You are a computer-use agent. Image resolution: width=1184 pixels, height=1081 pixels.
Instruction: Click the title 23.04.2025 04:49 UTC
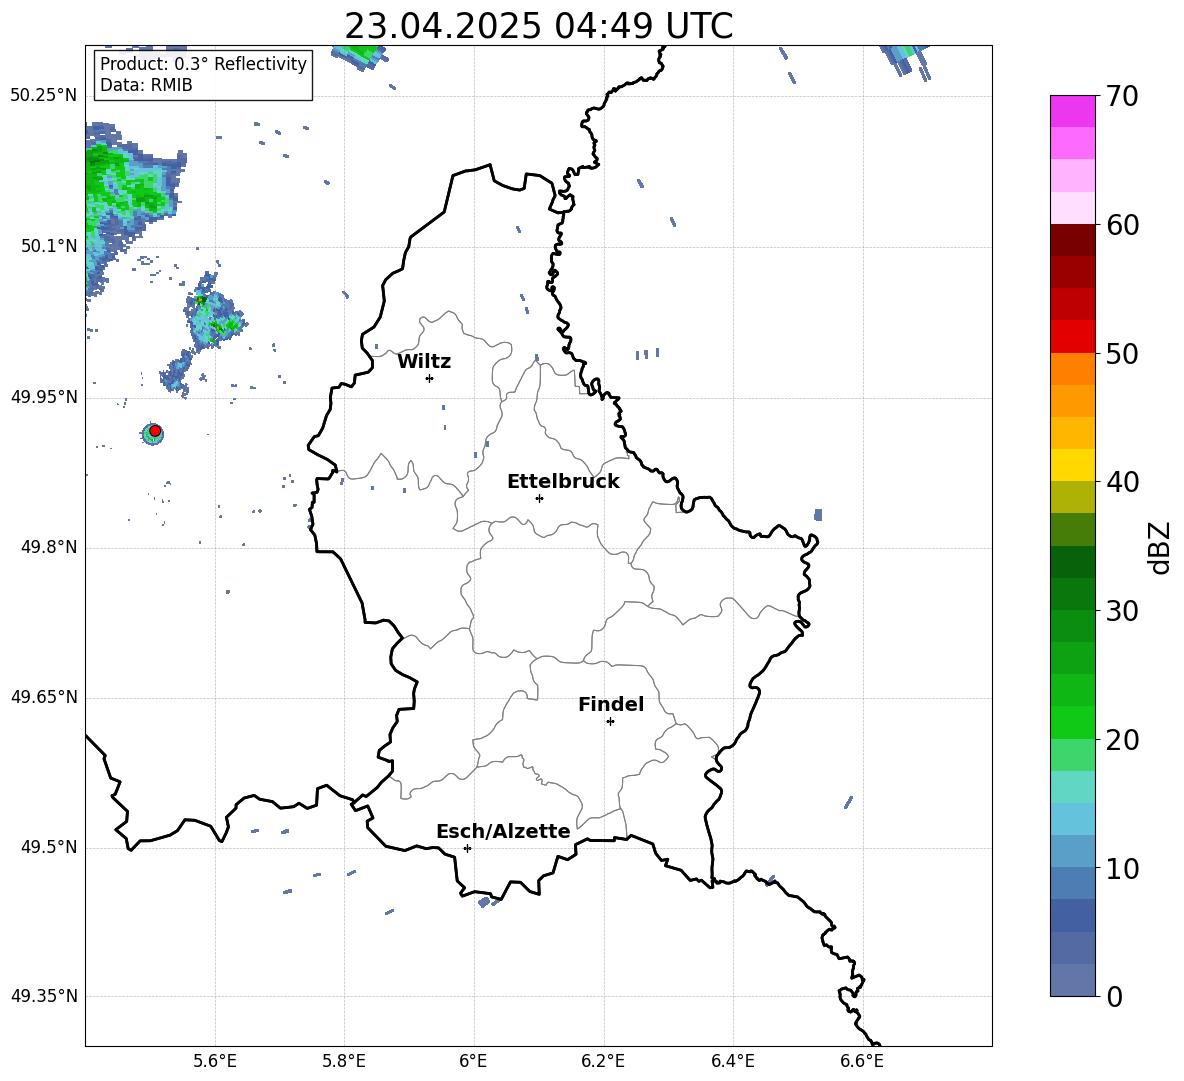click(538, 26)
